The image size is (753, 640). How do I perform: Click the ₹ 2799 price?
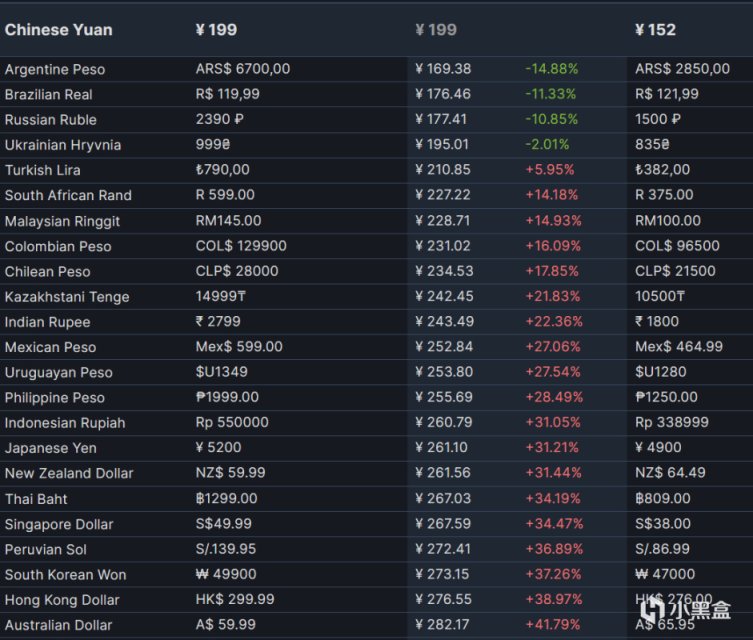(218, 321)
